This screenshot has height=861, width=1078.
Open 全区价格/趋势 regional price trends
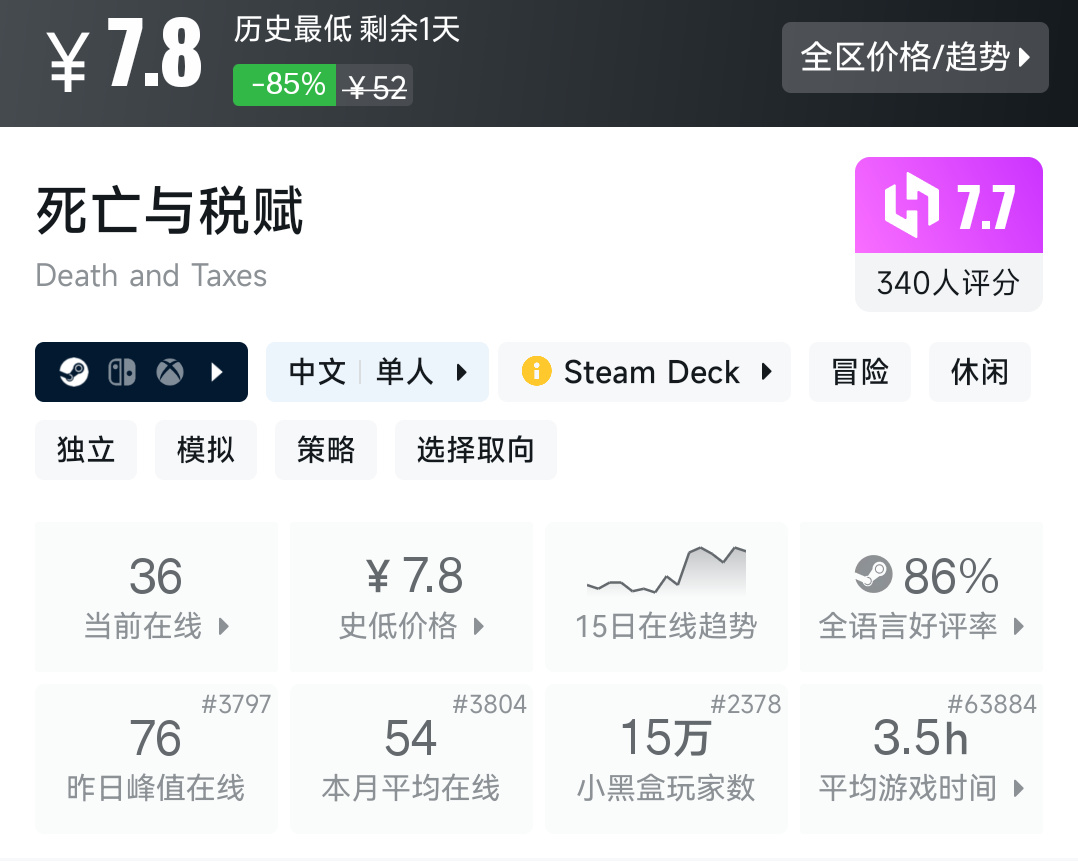coord(914,58)
